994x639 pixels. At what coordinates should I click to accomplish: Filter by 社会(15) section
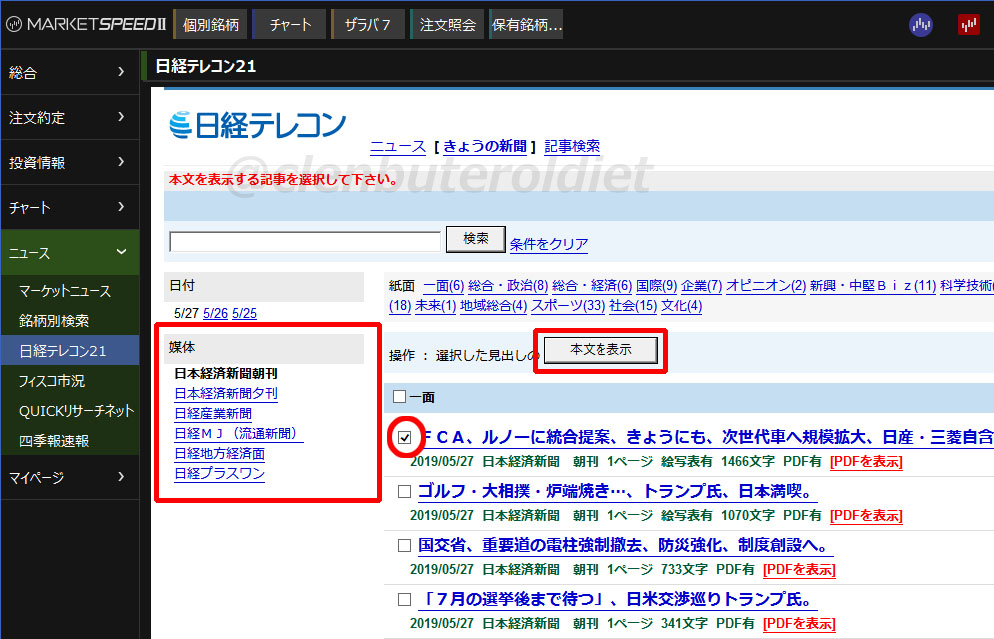[633, 306]
